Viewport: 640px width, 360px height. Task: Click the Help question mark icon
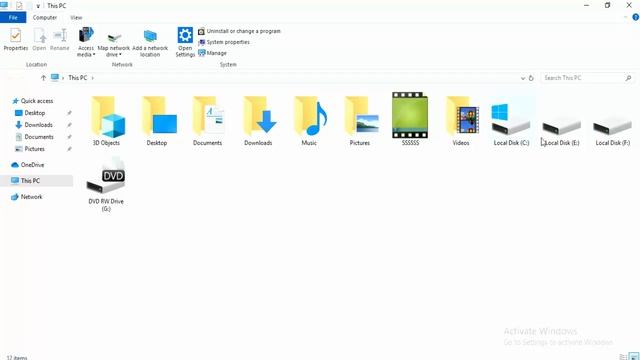tap(636, 17)
